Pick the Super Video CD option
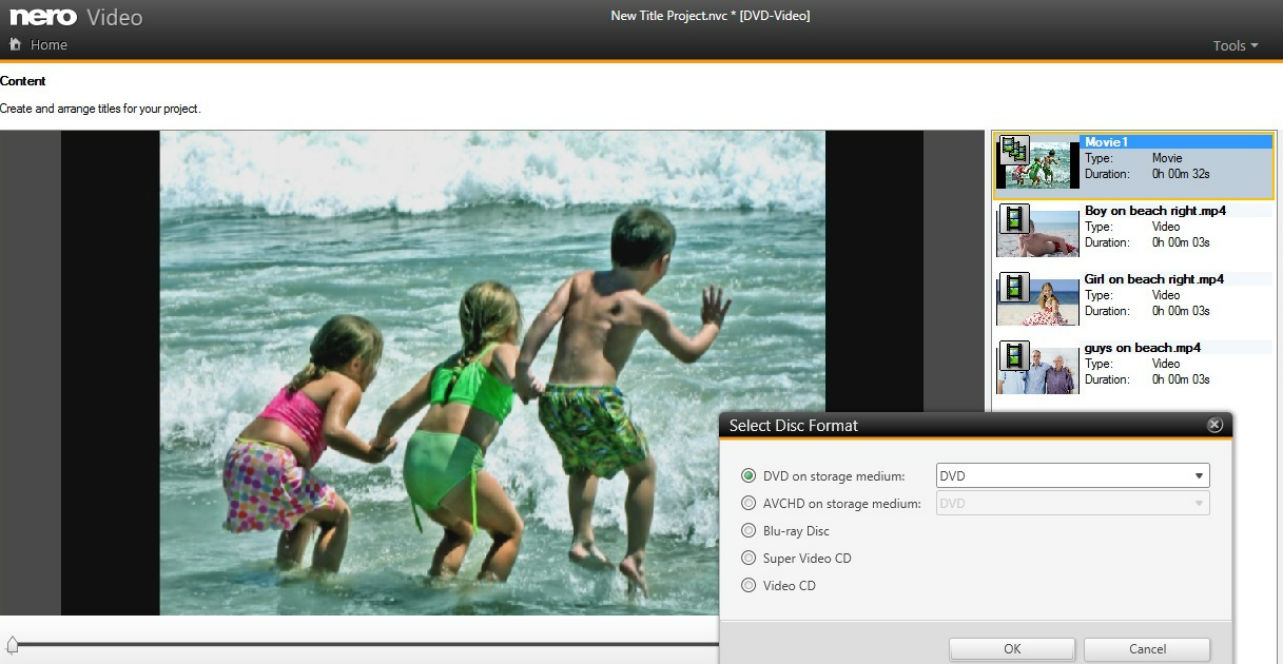The width and height of the screenshot is (1283, 664). 749,558
